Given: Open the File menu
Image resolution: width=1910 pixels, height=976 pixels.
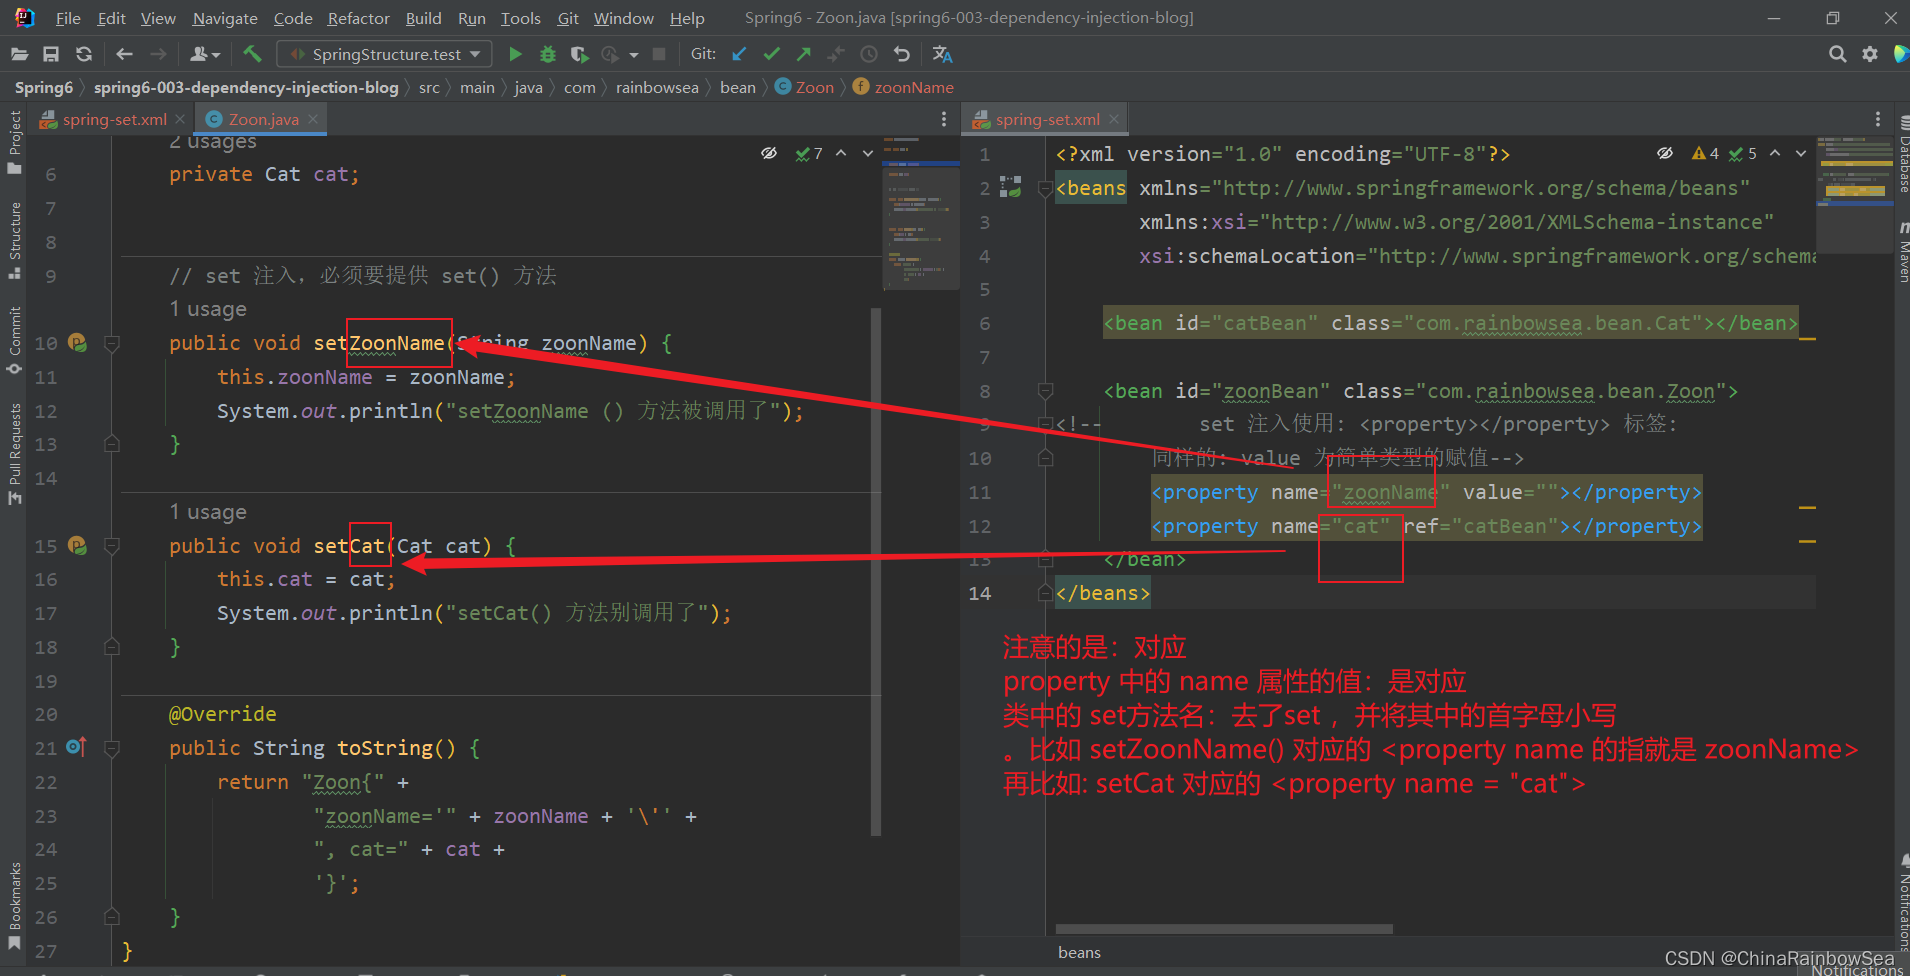Looking at the screenshot, I should (x=68, y=18).
